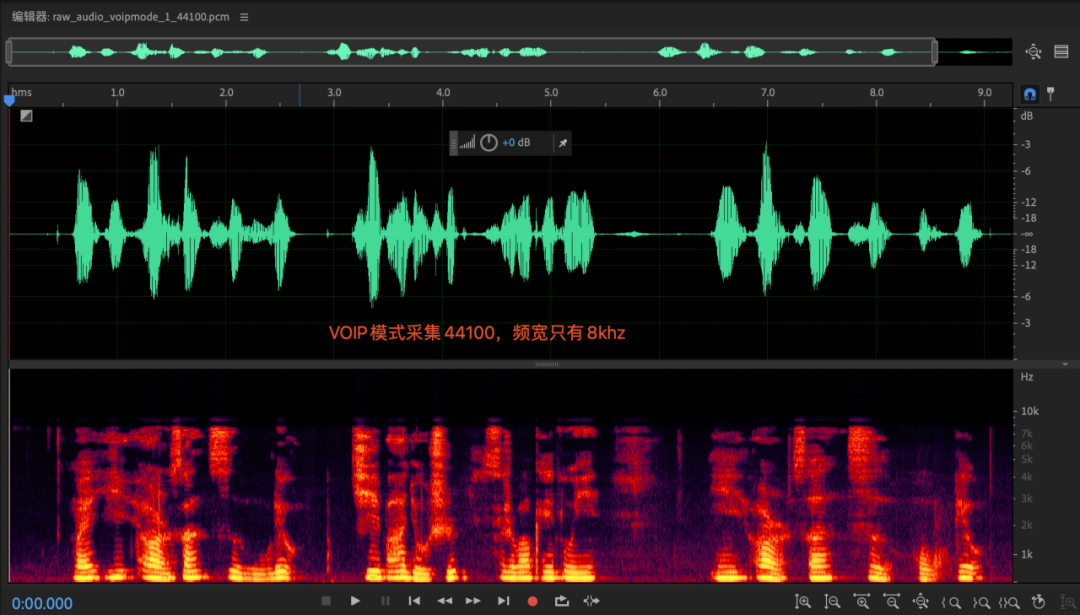
Task: Click the 0:00.000 timecode display
Action: tap(42, 603)
